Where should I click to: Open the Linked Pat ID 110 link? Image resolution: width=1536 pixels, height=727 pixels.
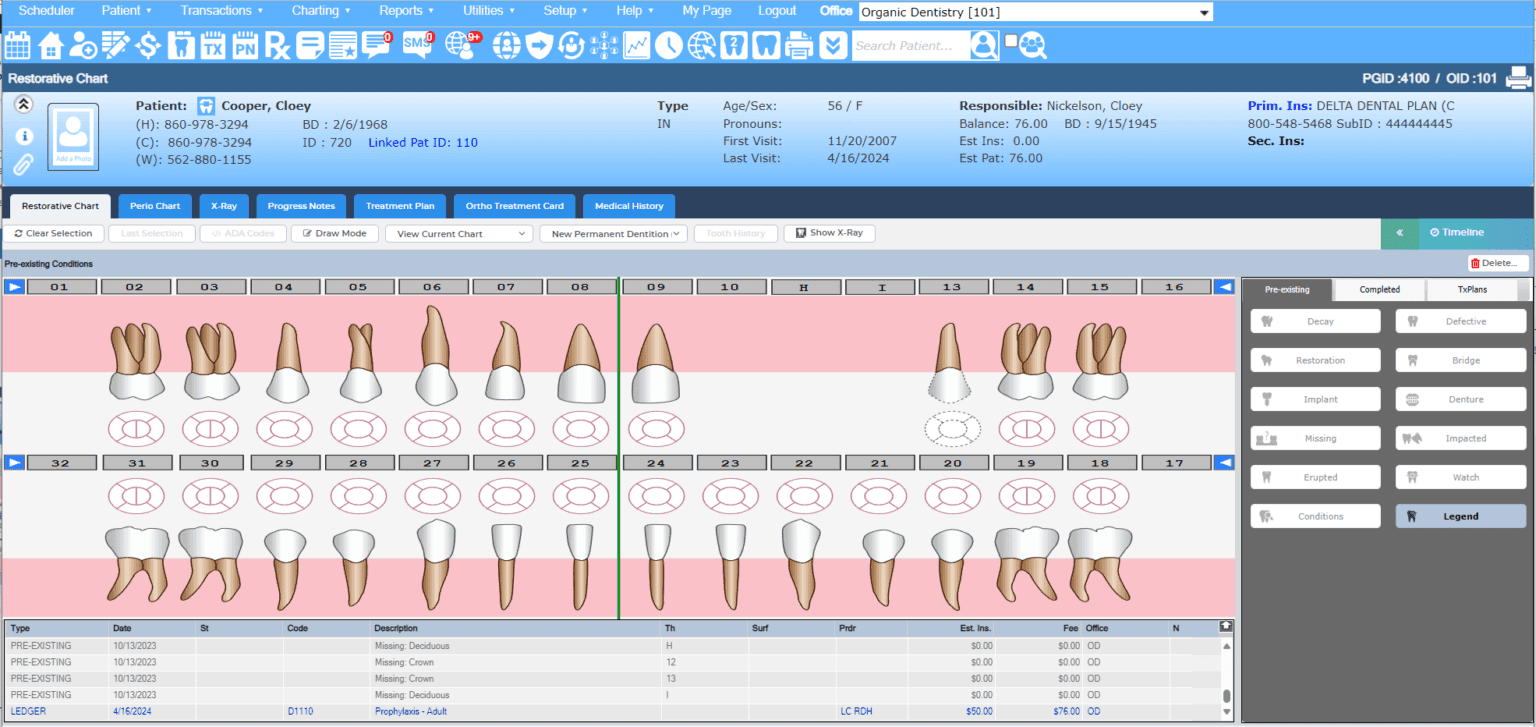click(422, 141)
